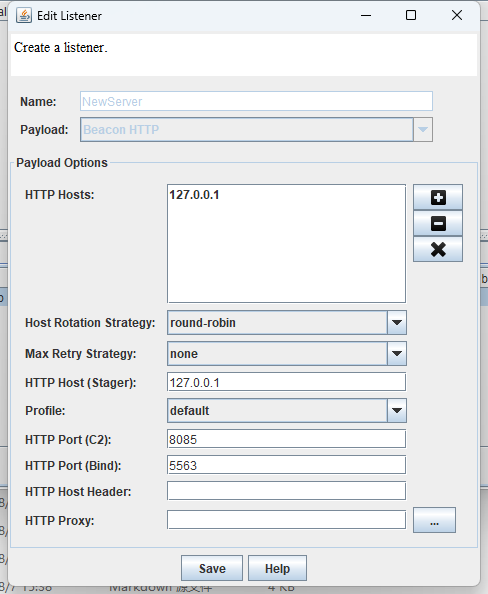Focus the empty HTTP Proxy field

pos(286,520)
